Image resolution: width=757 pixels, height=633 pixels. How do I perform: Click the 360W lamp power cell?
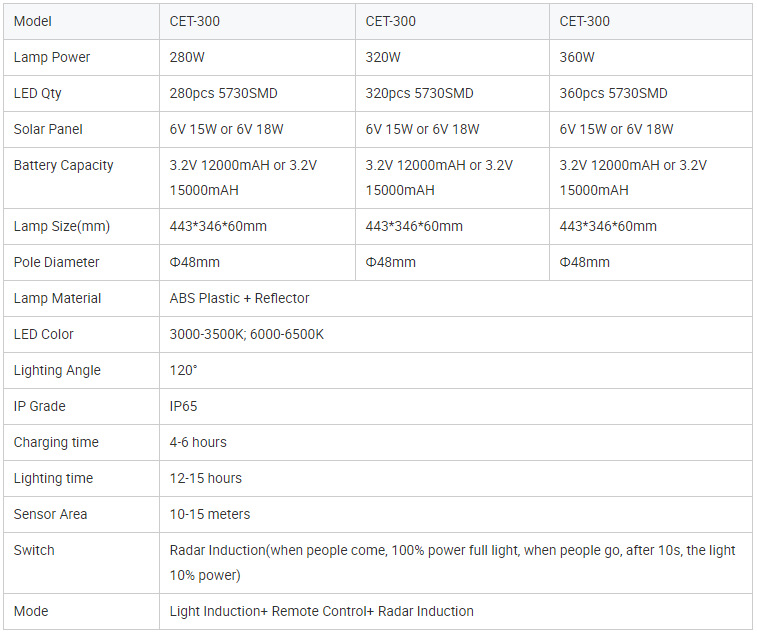[x=651, y=57]
